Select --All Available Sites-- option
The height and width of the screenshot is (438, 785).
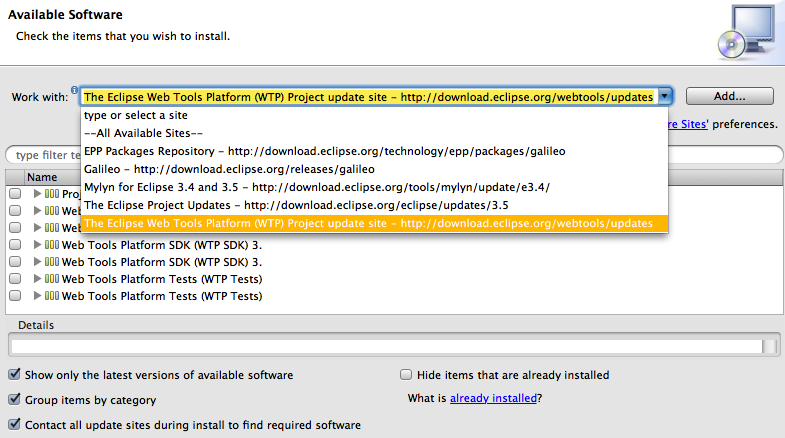coord(374,133)
